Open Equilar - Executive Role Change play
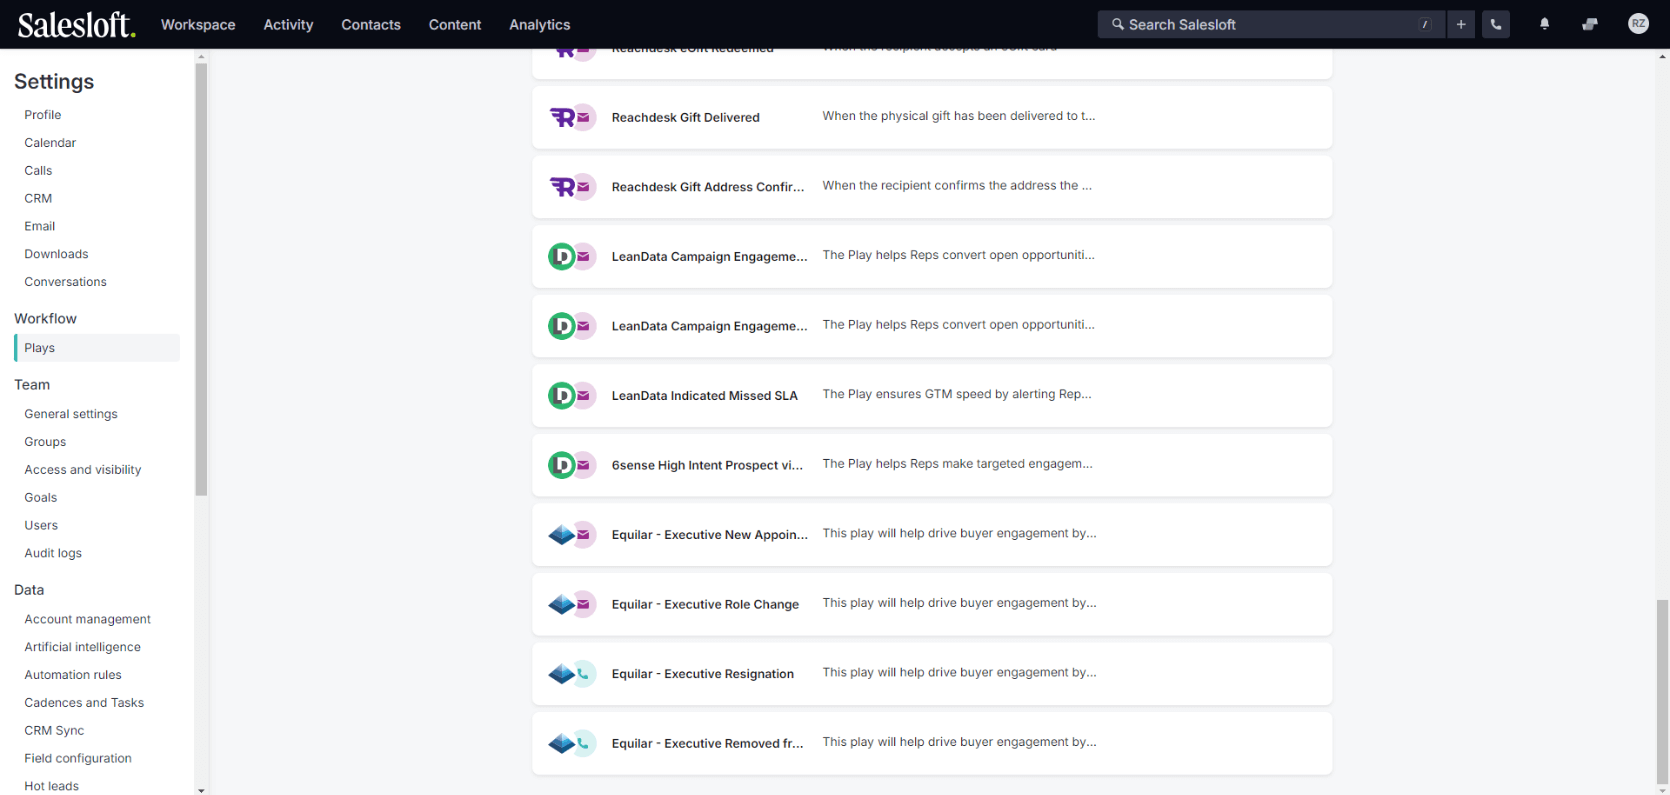1670x795 pixels. pos(932,604)
